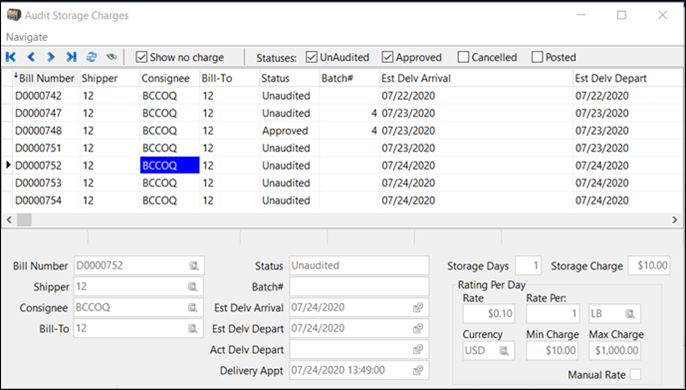Screen dimensions: 686x390
Task: Refresh the storage charges grid
Action: 91,57
